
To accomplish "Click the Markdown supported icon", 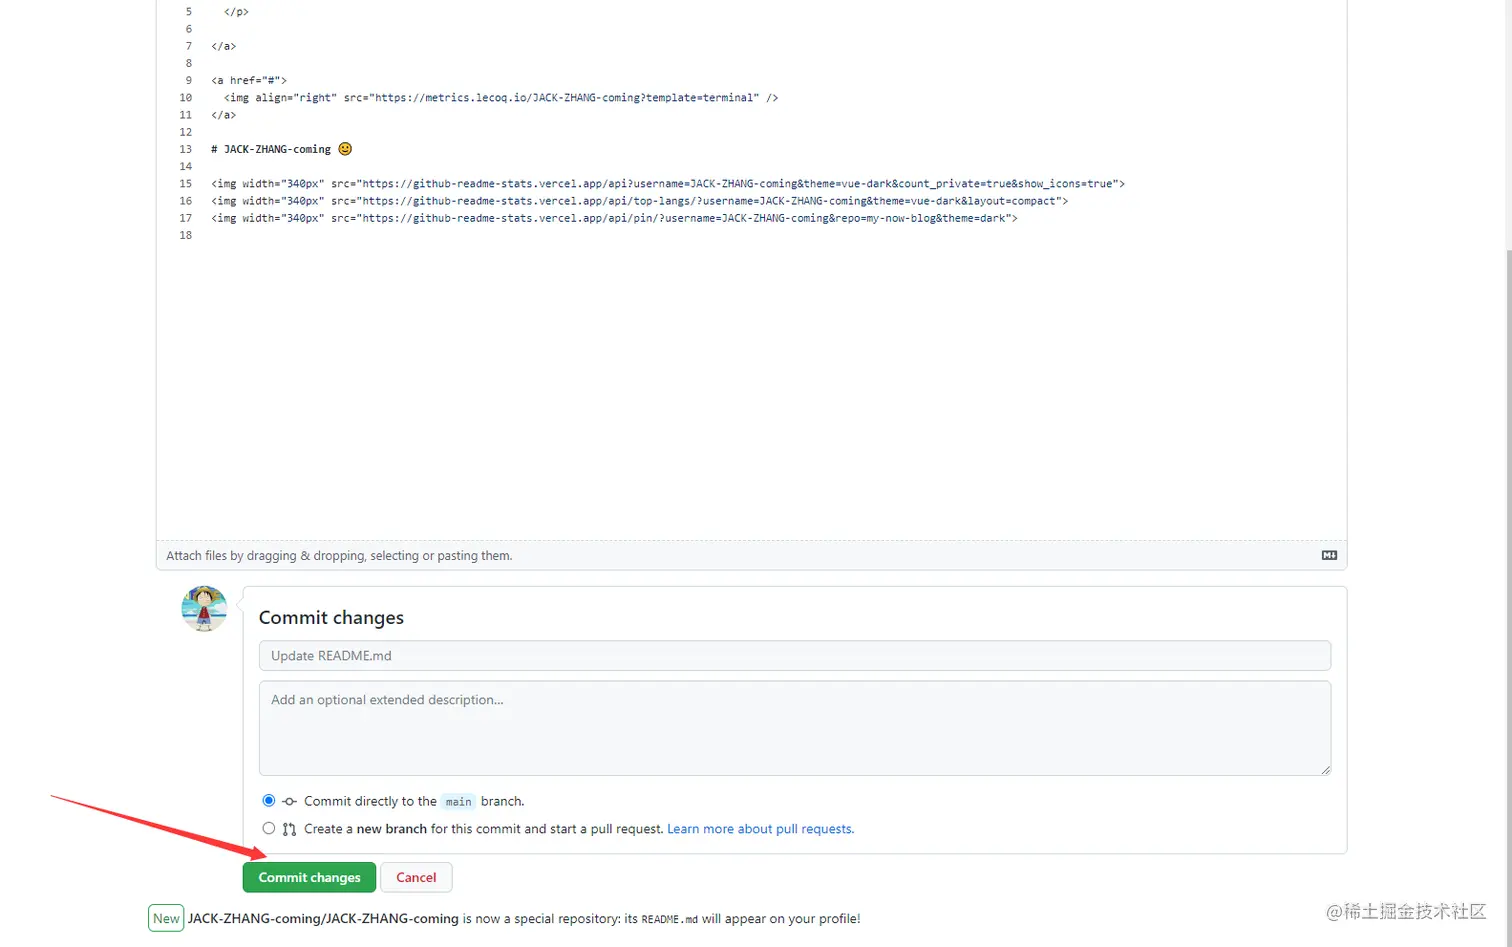I will pos(1329,555).
